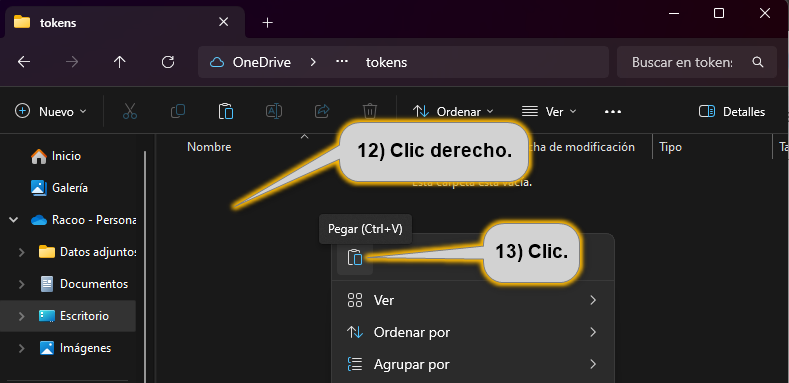The width and height of the screenshot is (789, 383).
Task: Select Inicio in the navigation pane
Action: (x=66, y=156)
